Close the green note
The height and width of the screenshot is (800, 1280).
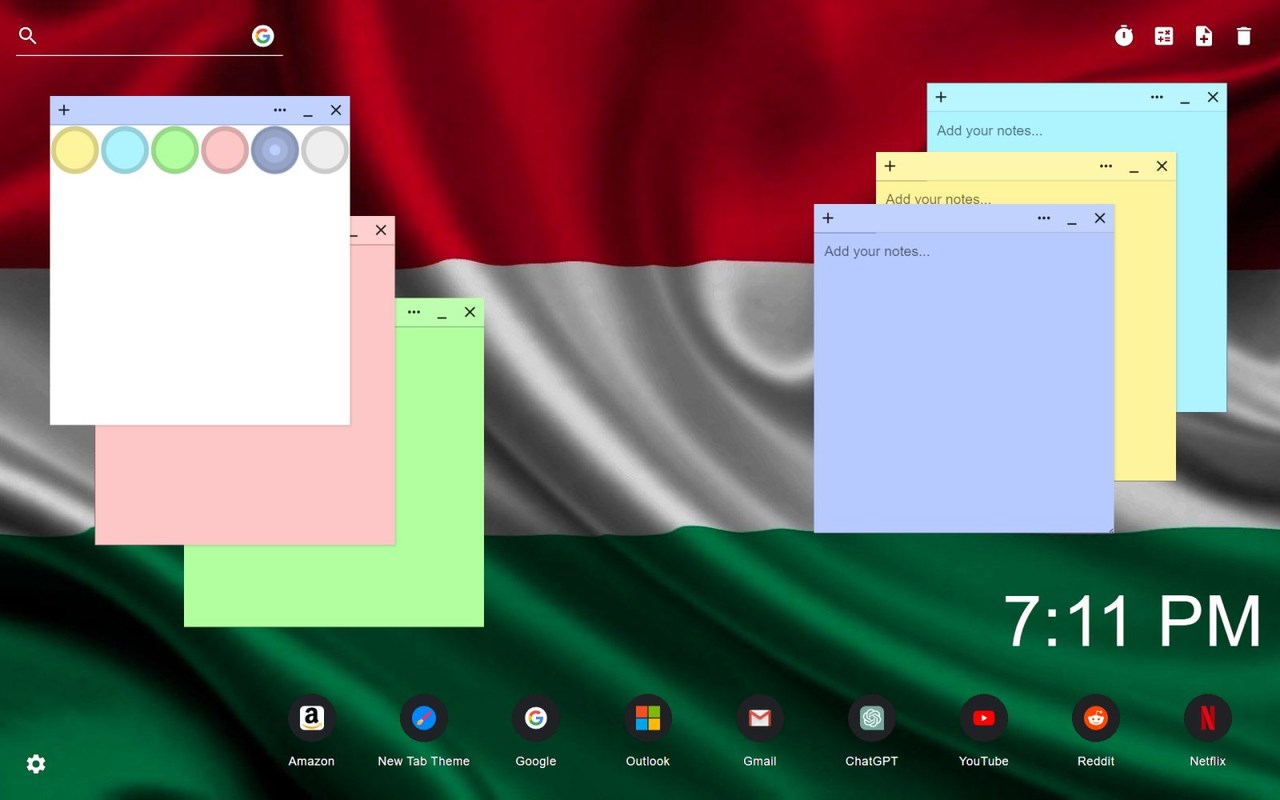pyautogui.click(x=470, y=312)
